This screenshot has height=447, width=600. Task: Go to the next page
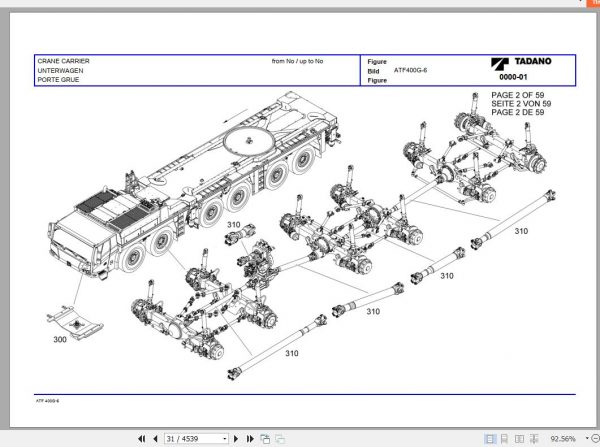tap(236, 439)
